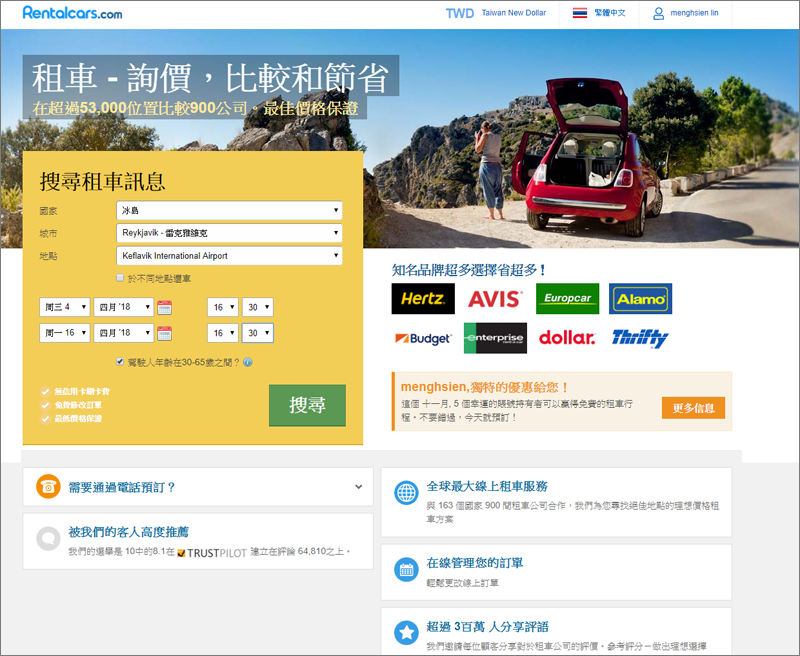This screenshot has height=656, width=800.
Task: Click the orange 更多信息 button
Action: 693,408
